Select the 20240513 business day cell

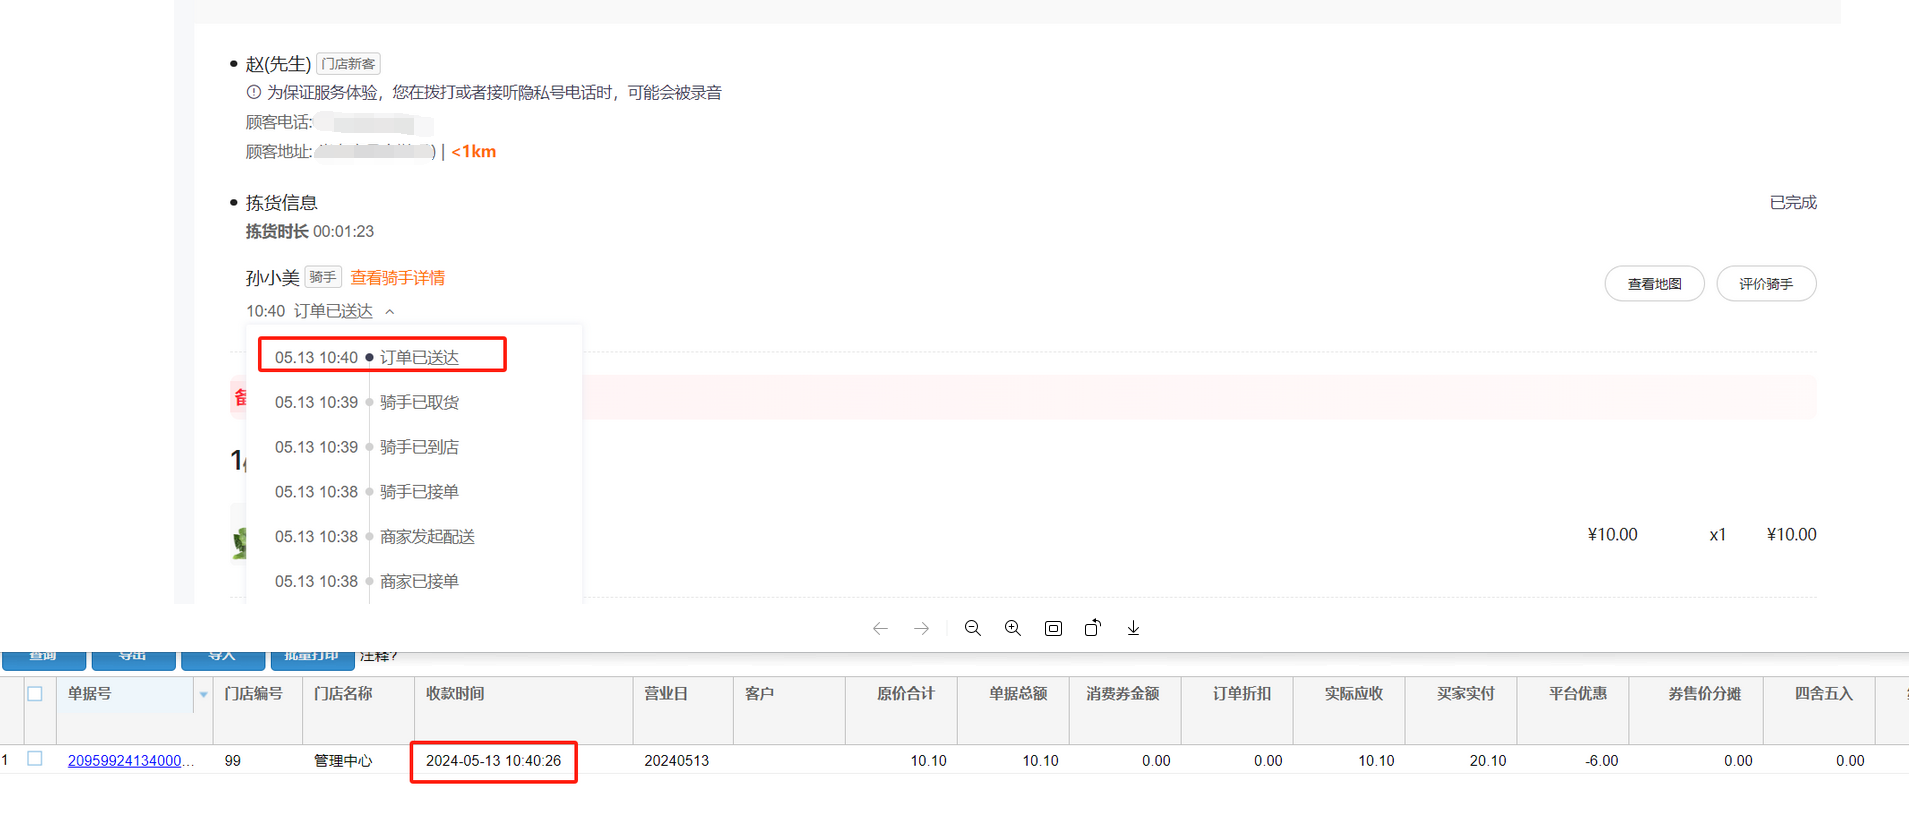point(677,761)
